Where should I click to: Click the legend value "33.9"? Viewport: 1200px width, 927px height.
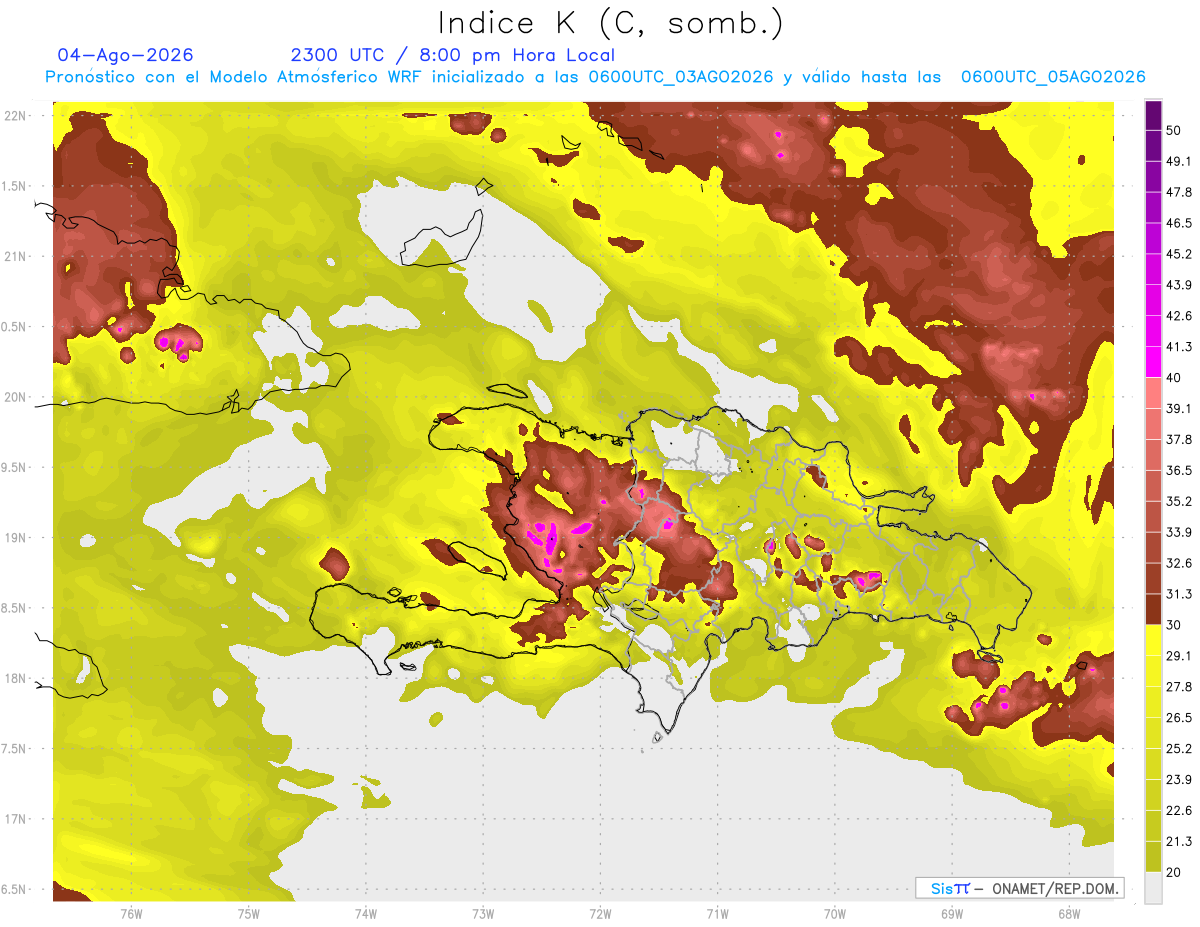tap(1179, 532)
